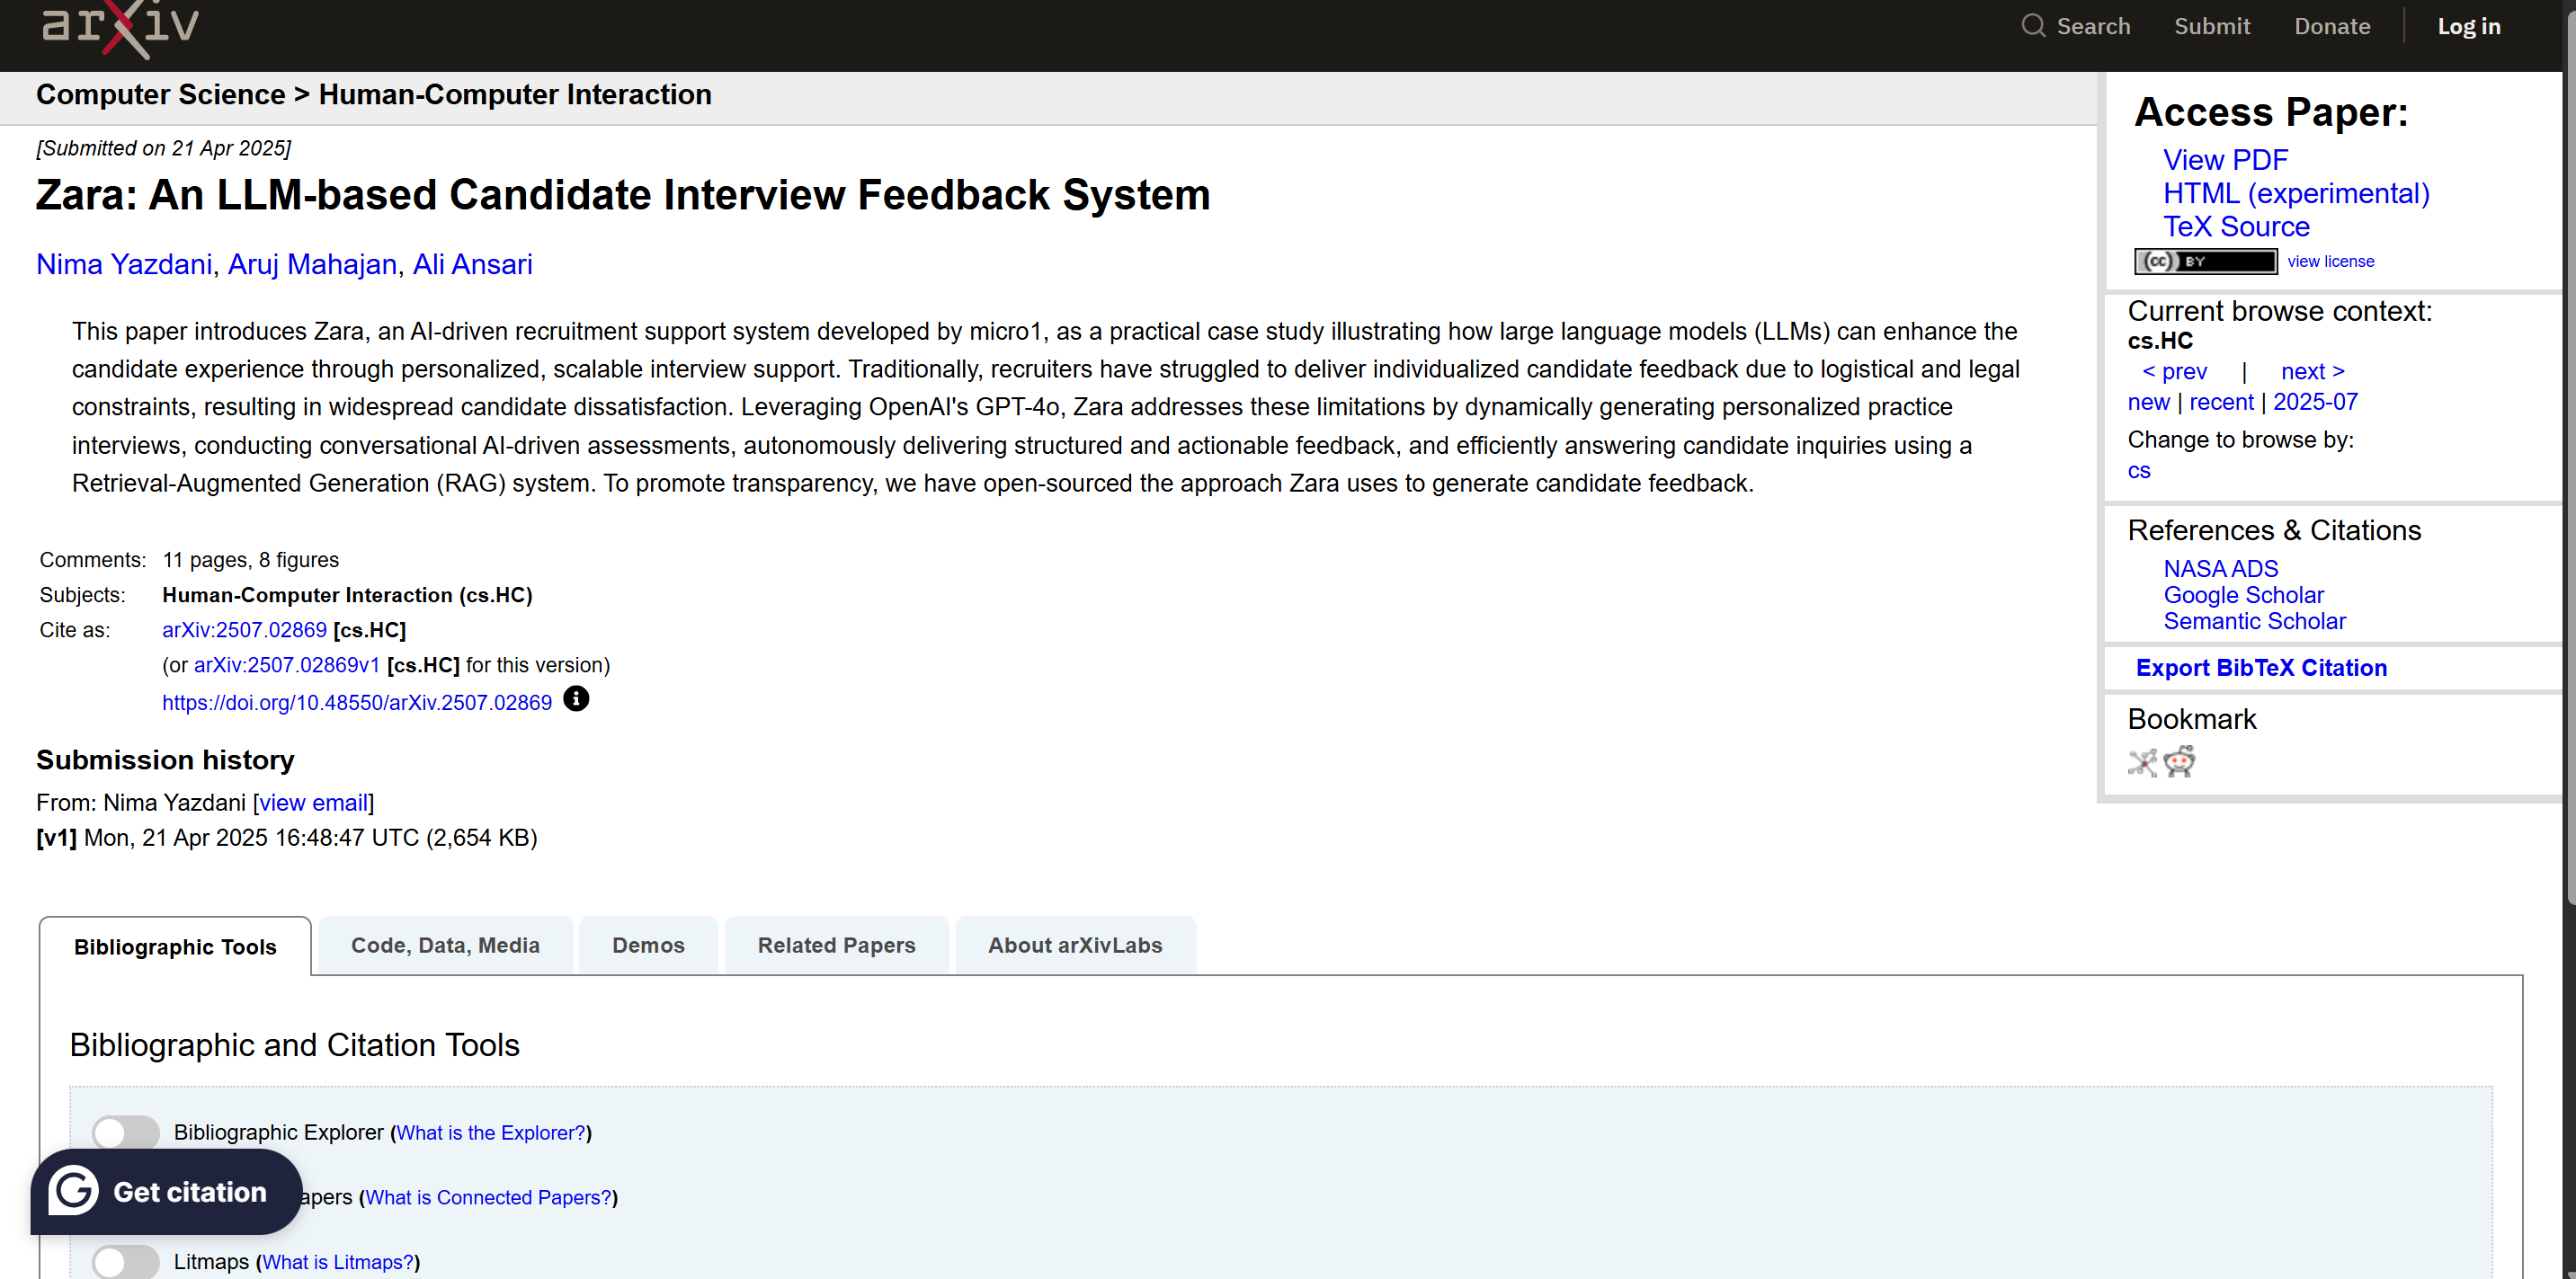The image size is (2576, 1279).
Task: Click 'What is Litmaps?' link
Action: click(x=337, y=1262)
